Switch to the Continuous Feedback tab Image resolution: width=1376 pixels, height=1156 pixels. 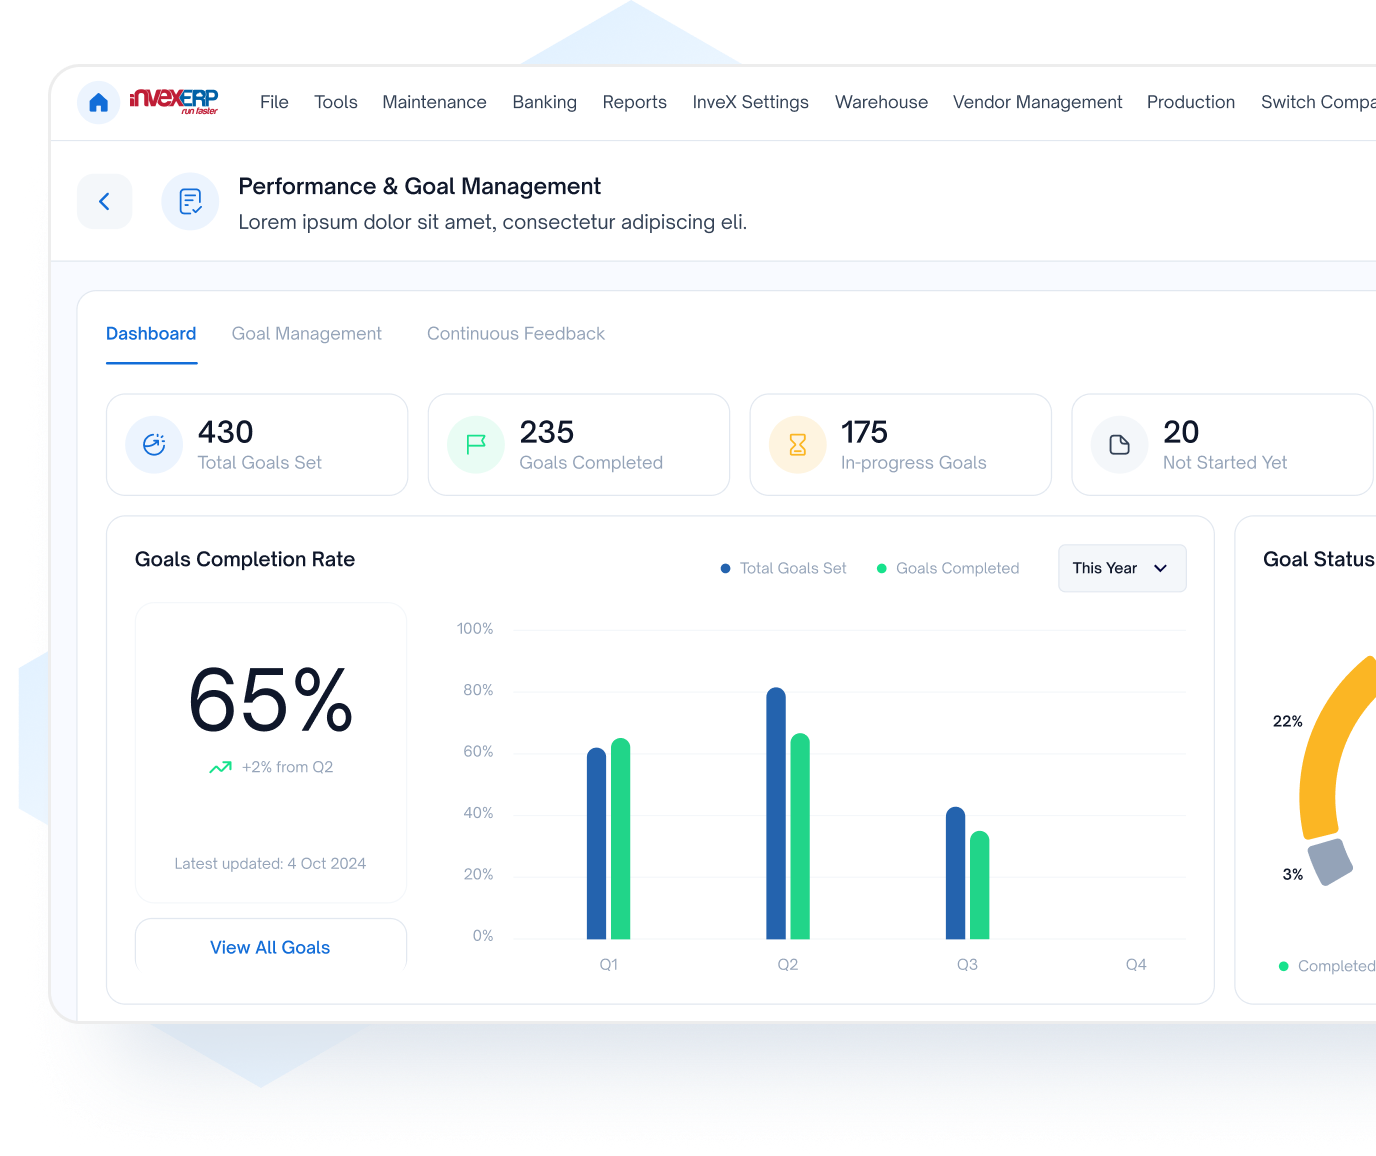(515, 334)
